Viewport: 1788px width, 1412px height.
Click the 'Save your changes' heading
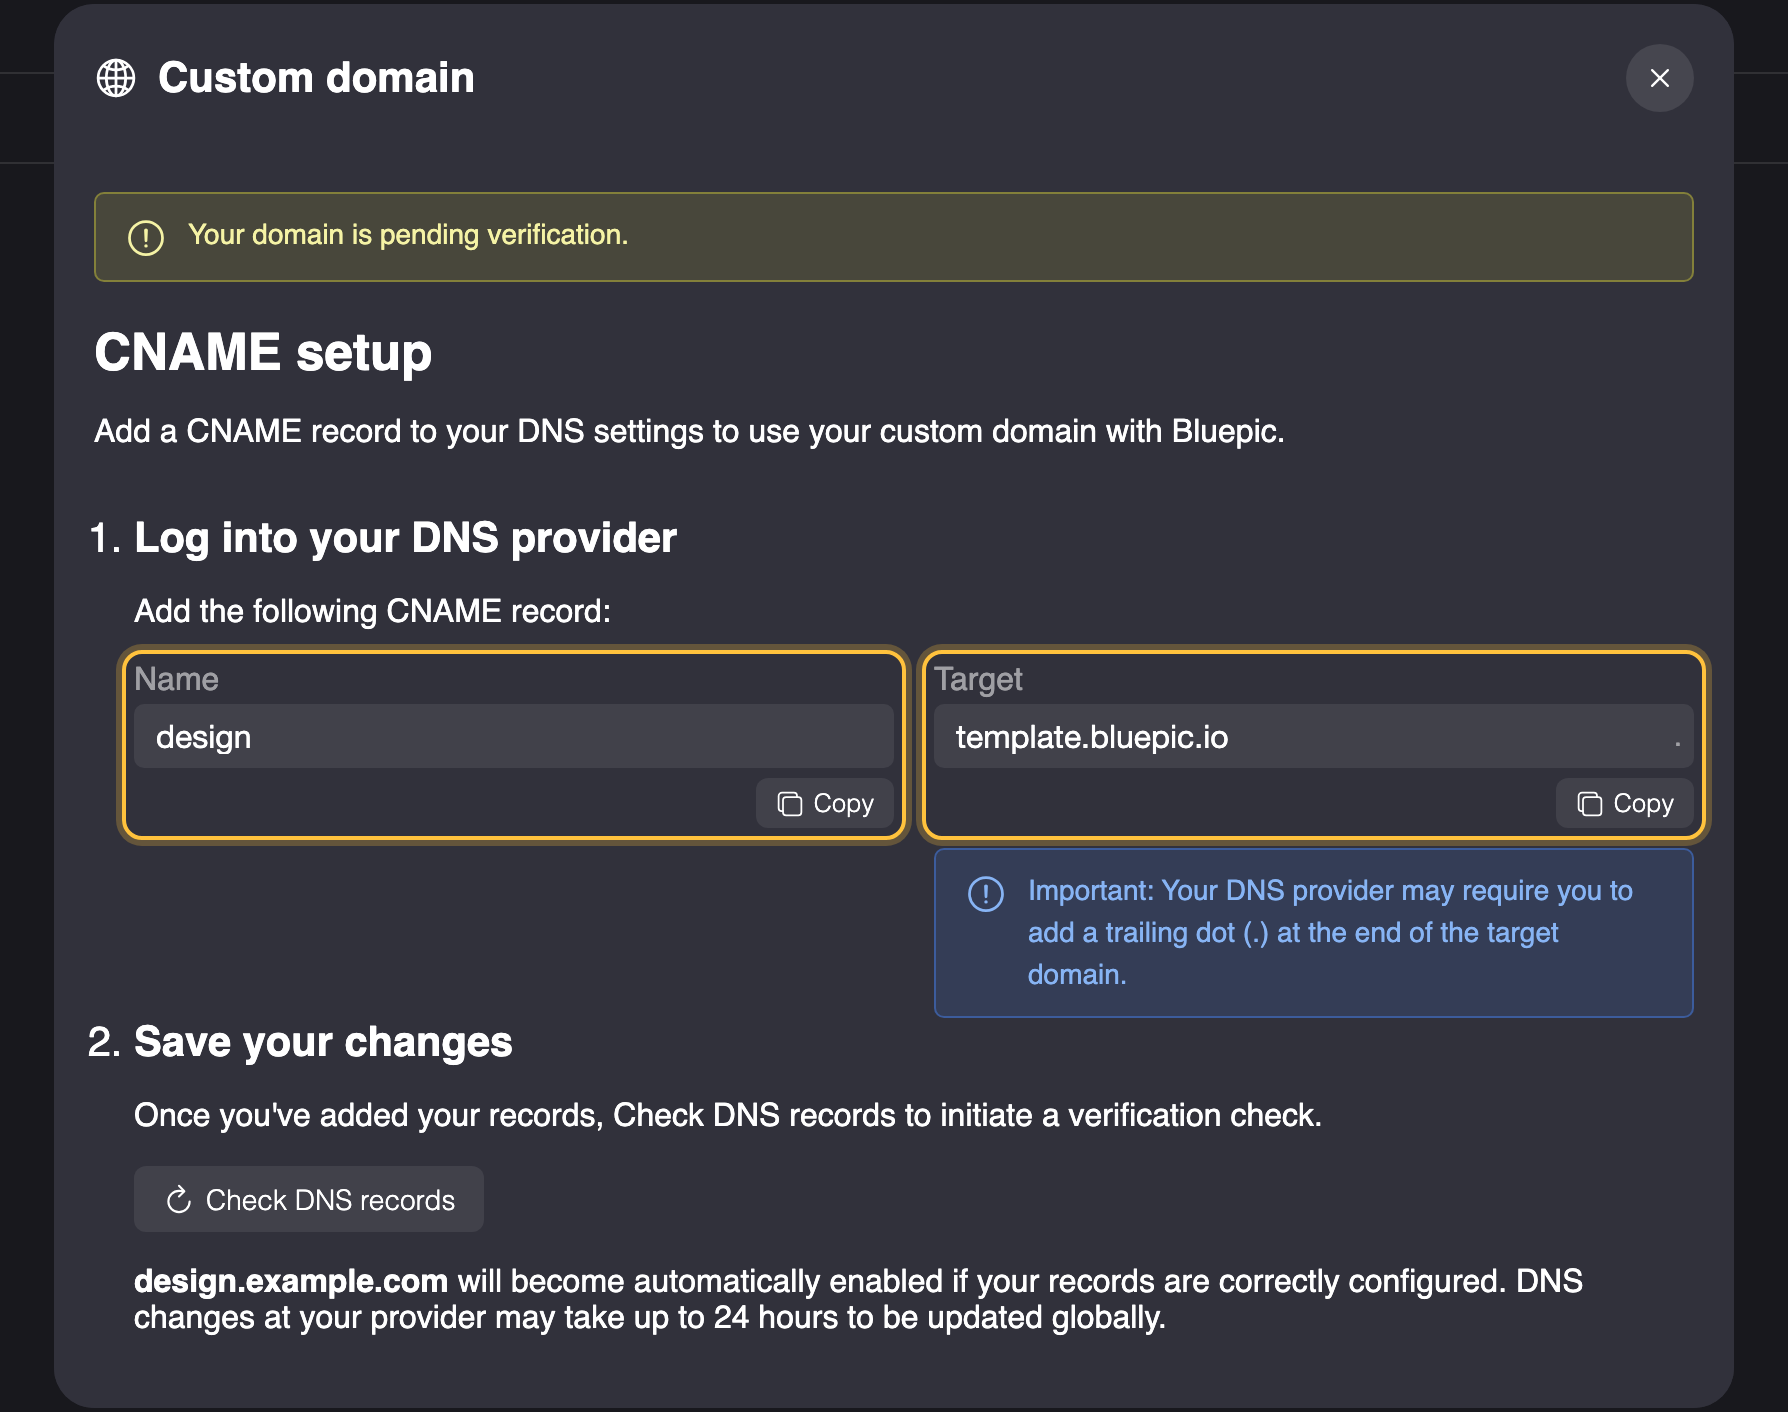323,1042
